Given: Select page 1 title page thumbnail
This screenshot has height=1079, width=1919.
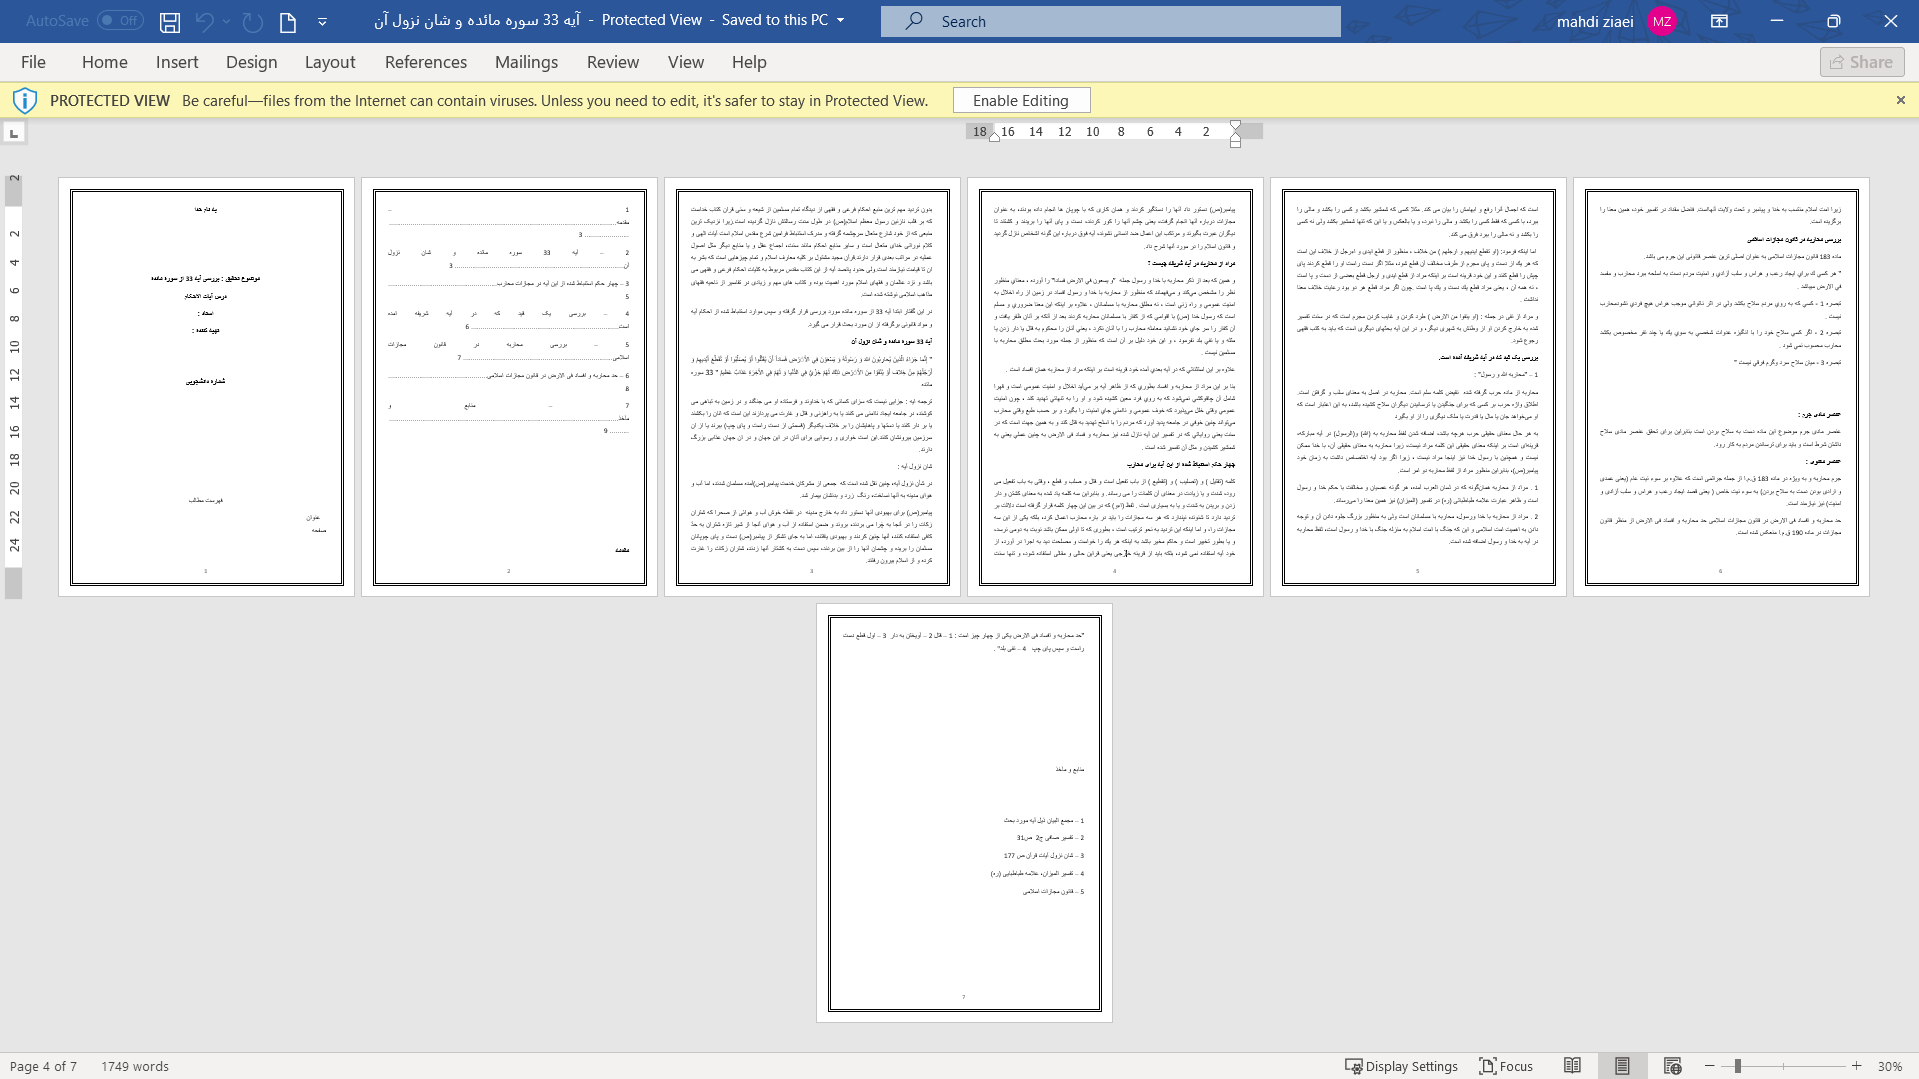Looking at the screenshot, I should tap(207, 387).
